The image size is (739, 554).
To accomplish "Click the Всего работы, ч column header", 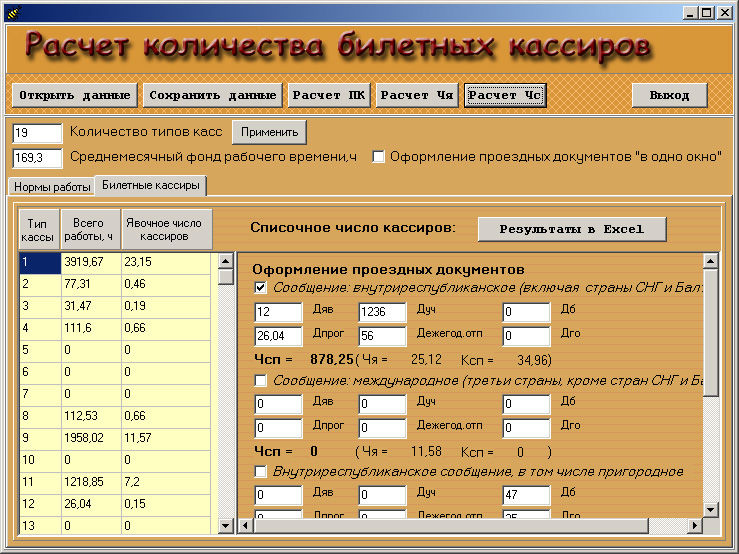I will pos(90,230).
